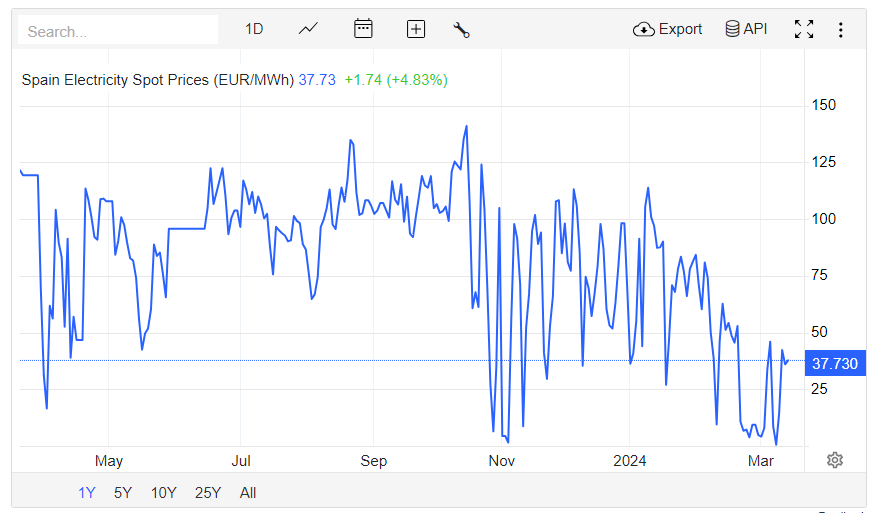Screen dimensions: 873x513
Task: Click the 50 y-axis label
Action: tap(819, 332)
